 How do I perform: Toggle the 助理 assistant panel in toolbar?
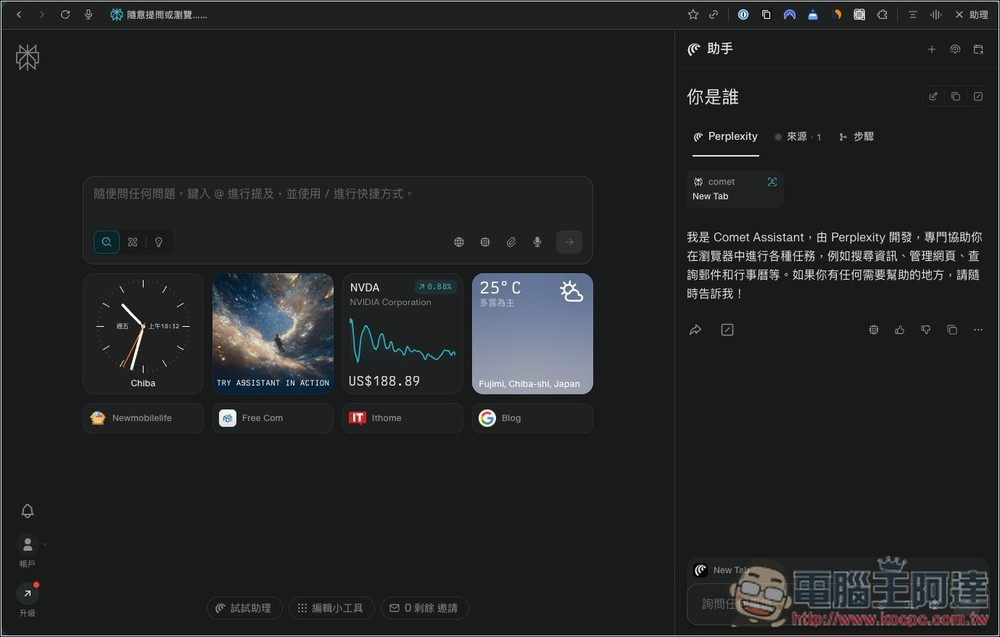pos(971,15)
